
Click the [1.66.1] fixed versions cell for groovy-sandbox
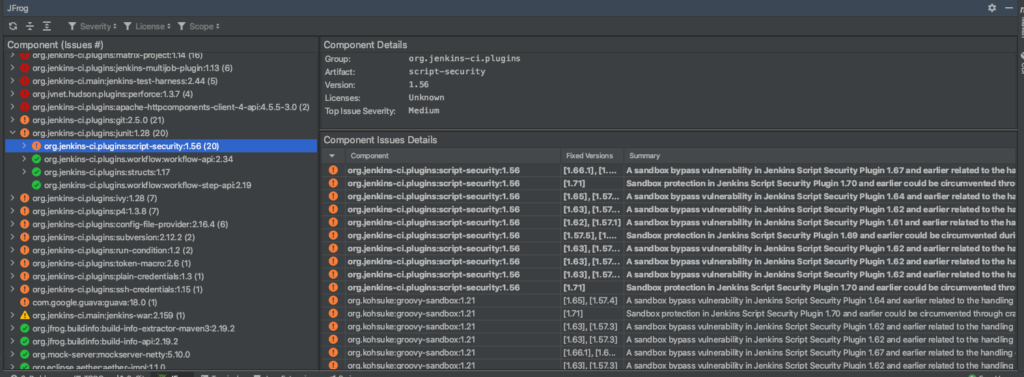click(591, 352)
